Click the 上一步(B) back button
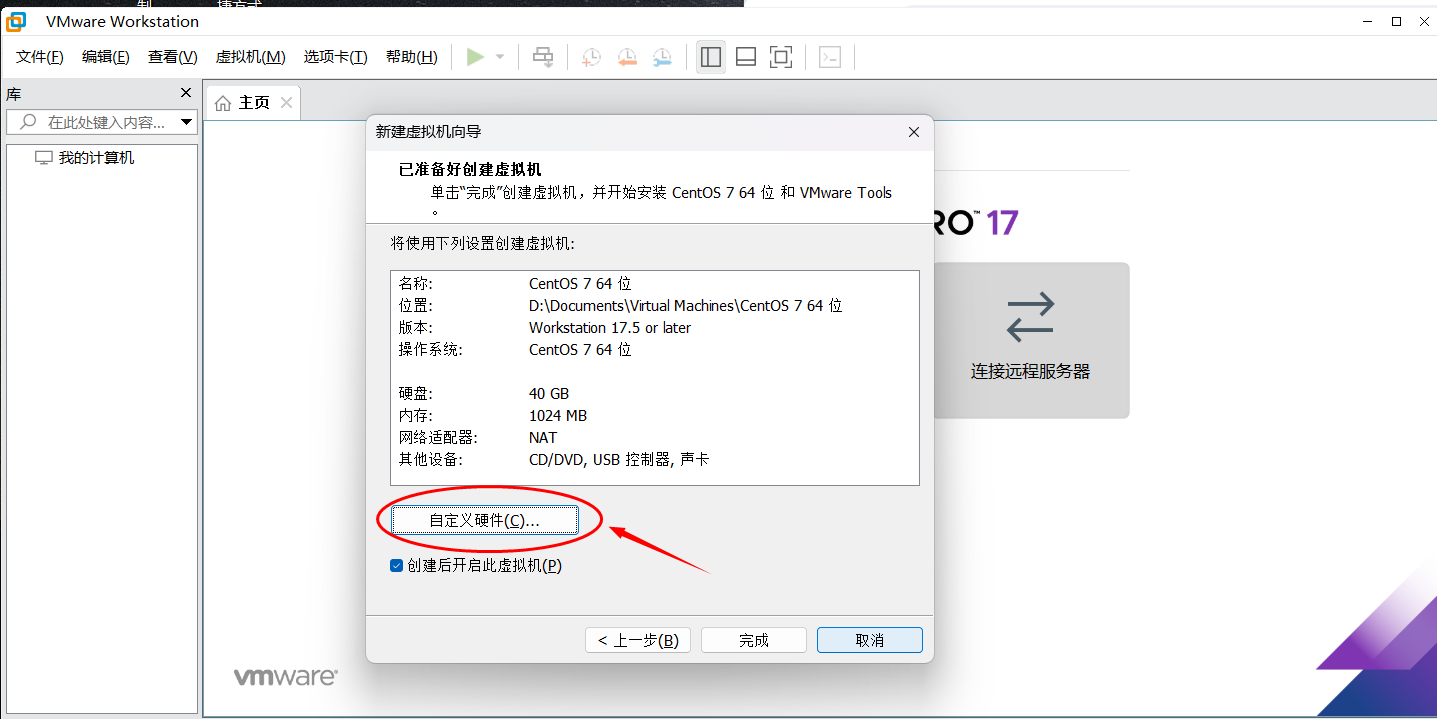The height and width of the screenshot is (719, 1437). coord(638,640)
